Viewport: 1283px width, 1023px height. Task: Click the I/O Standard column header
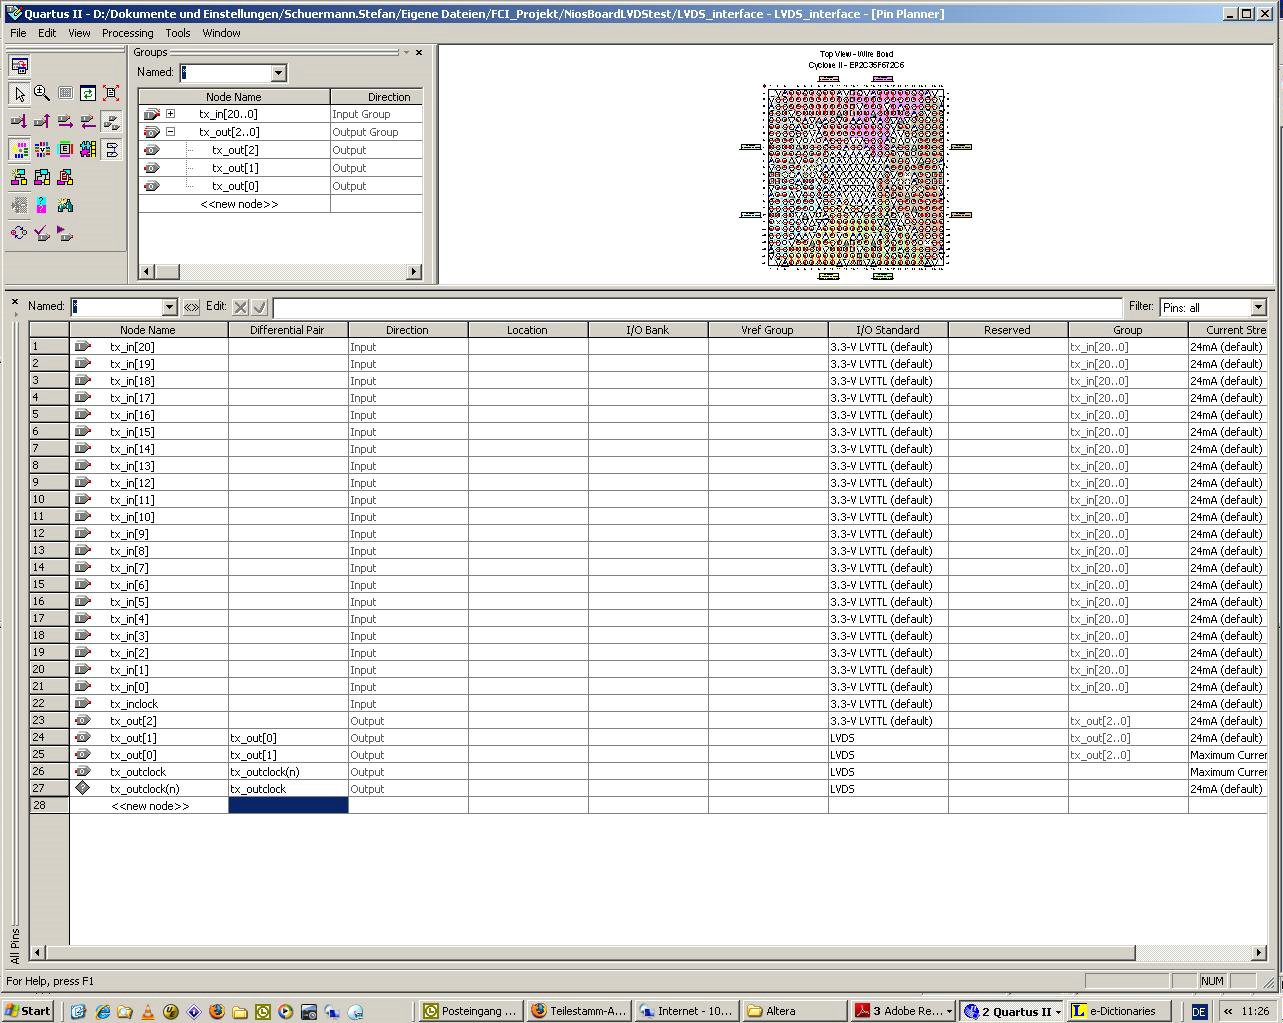887,330
